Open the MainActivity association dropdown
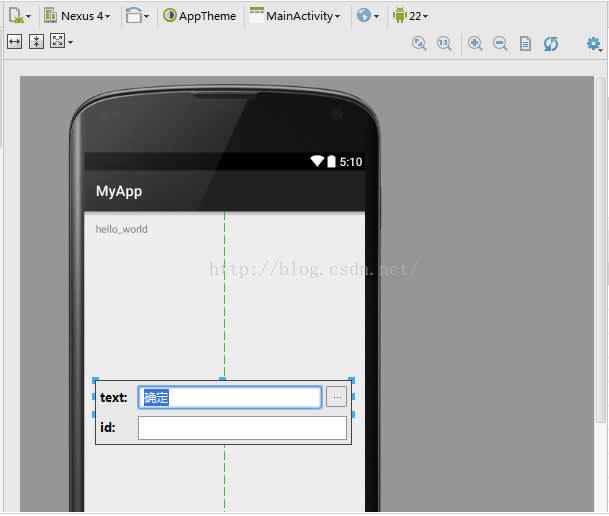The image size is (609, 516). pos(295,16)
